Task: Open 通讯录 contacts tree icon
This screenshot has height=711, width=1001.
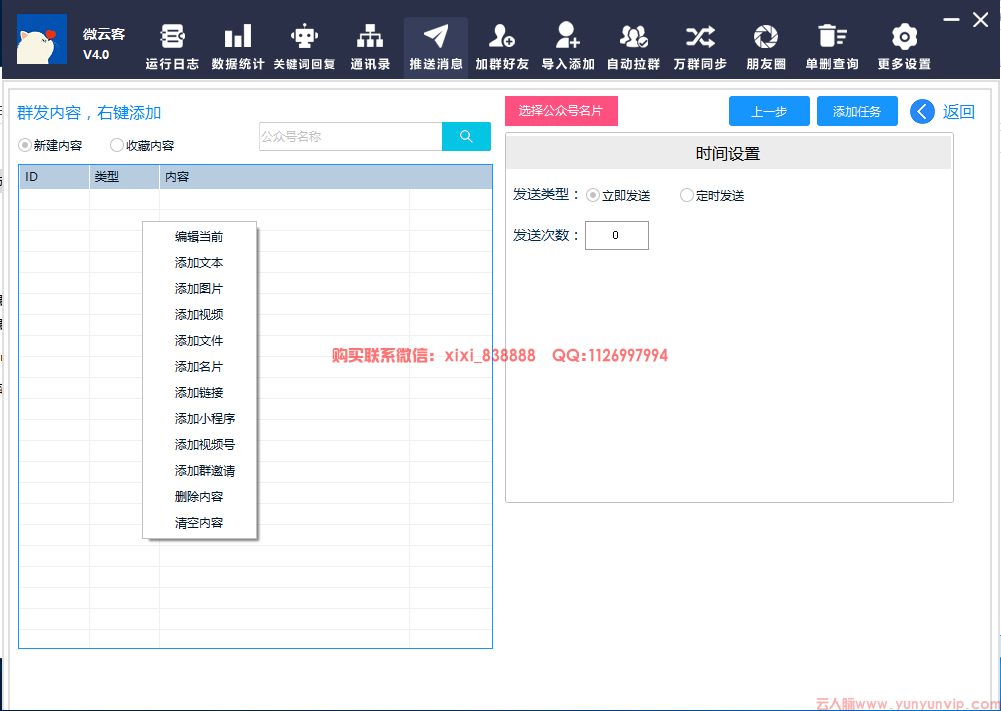Action: [370, 37]
